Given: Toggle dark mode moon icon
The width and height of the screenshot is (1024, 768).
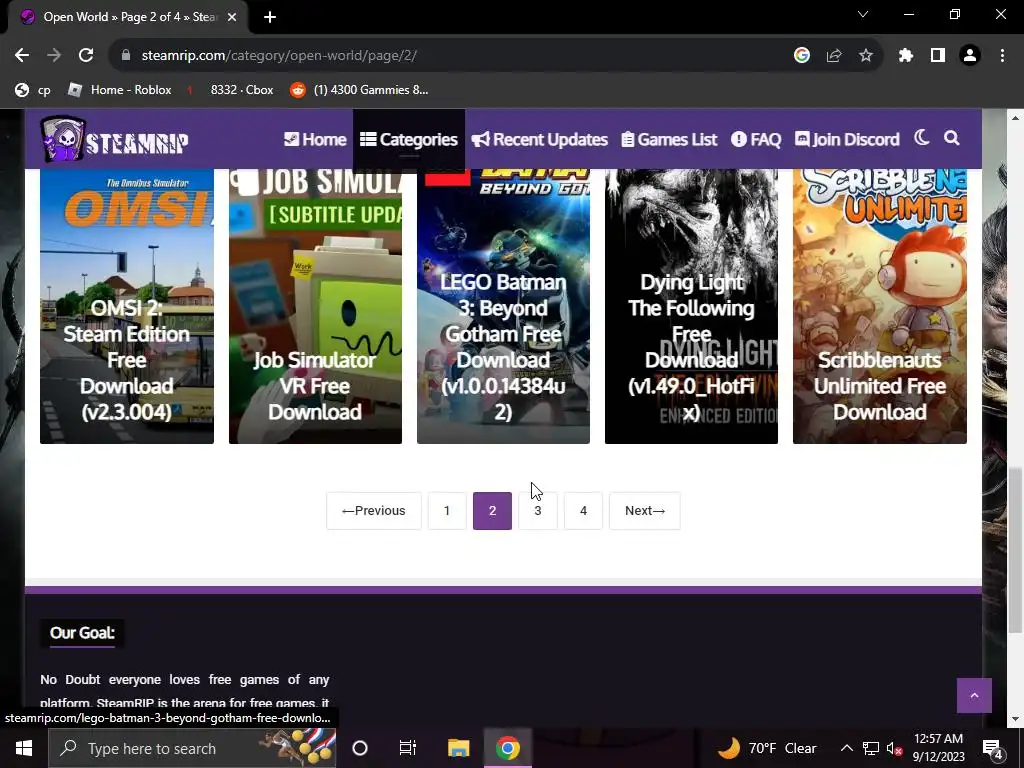Looking at the screenshot, I should click(x=921, y=138).
